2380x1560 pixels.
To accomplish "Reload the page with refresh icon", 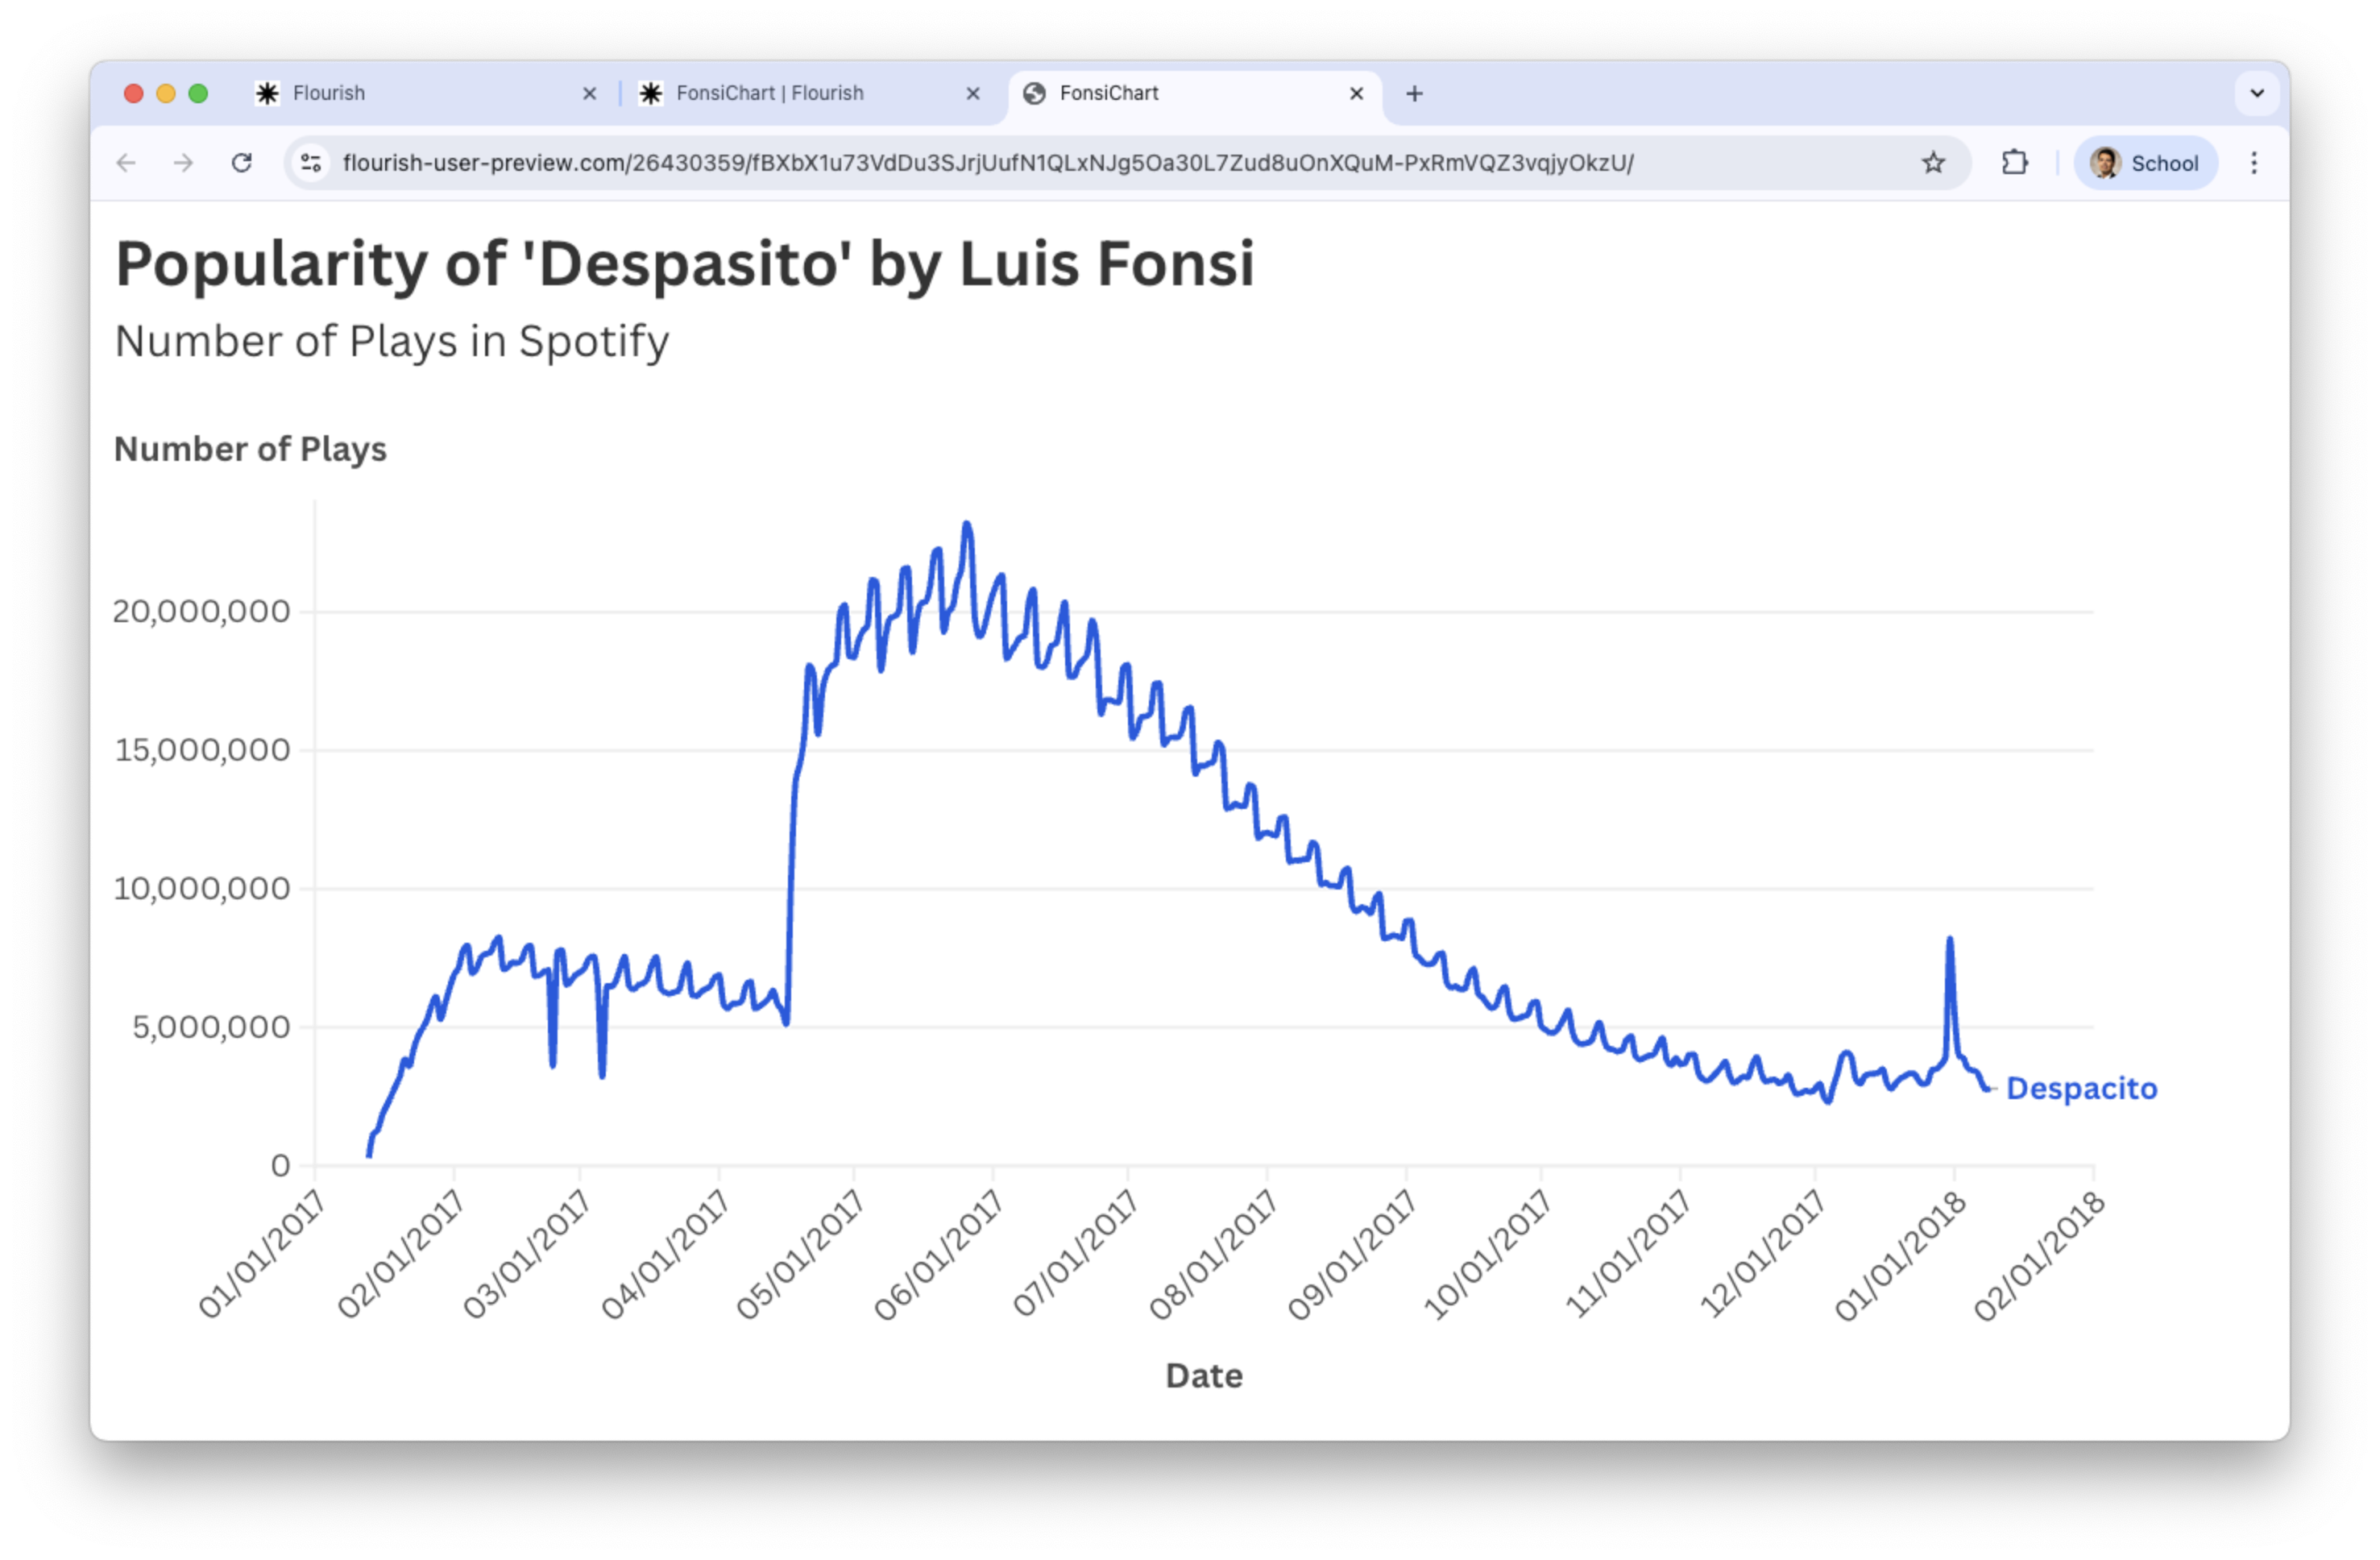I will [242, 163].
